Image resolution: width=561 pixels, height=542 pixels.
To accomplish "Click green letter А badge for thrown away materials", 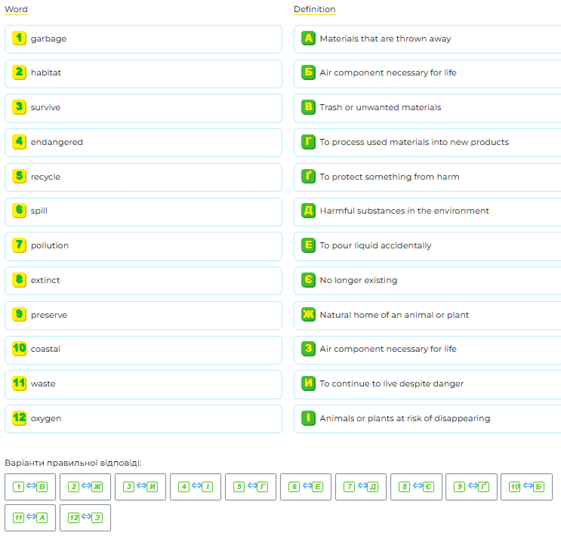I will [308, 38].
